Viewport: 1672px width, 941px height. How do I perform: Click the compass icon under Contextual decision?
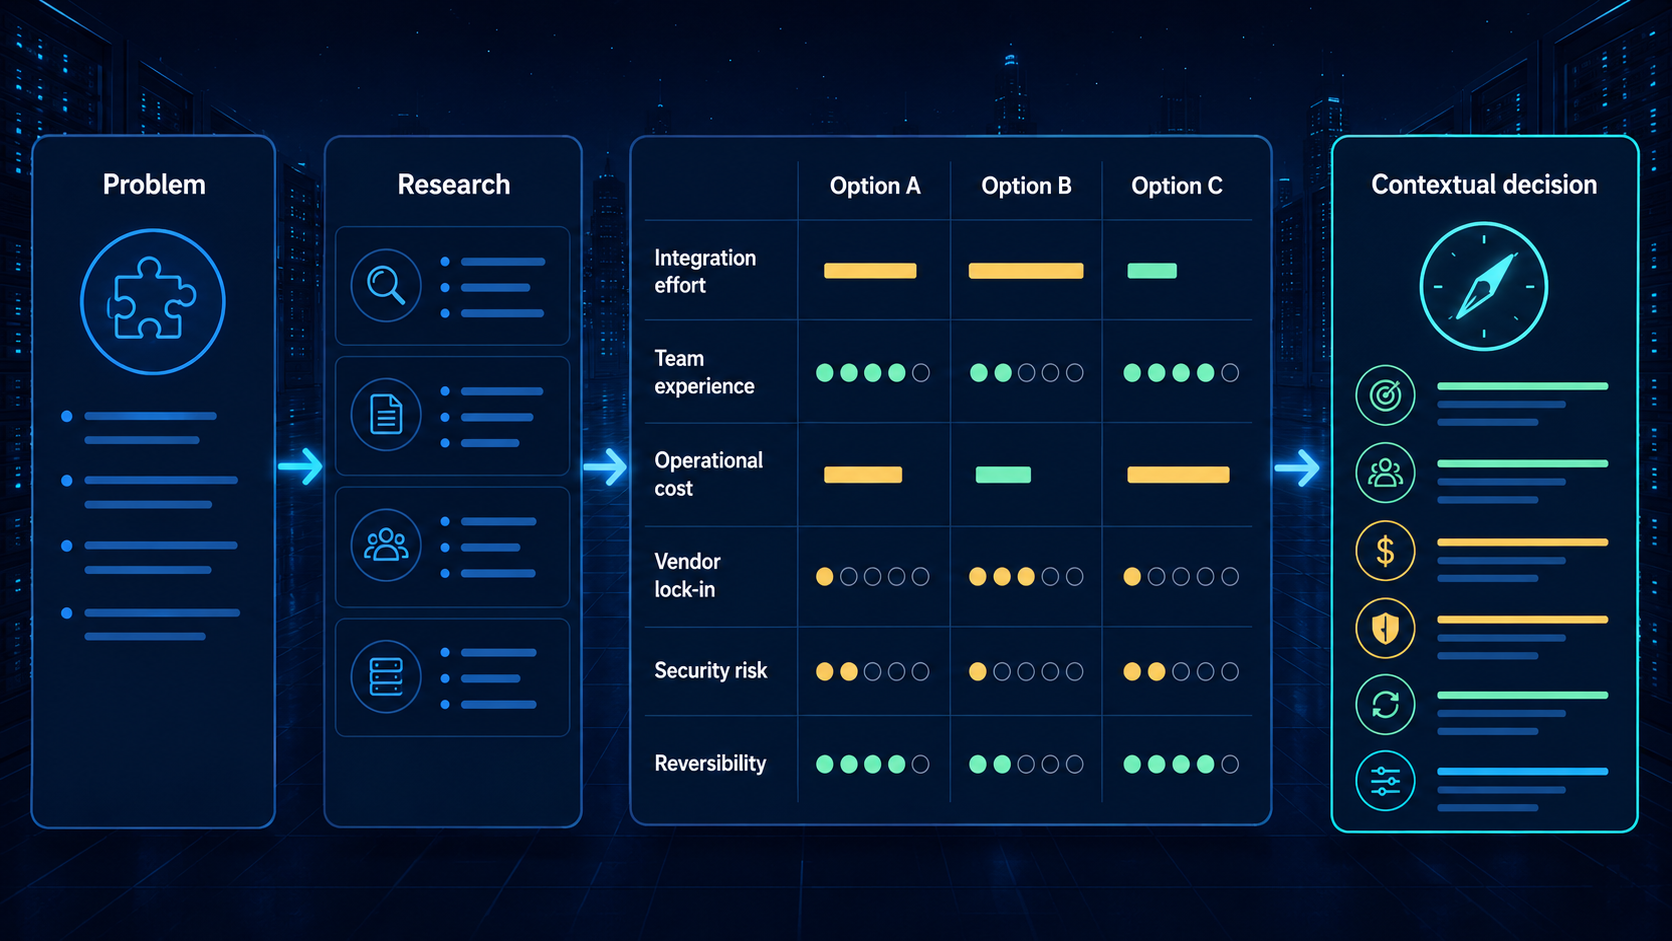(1484, 286)
